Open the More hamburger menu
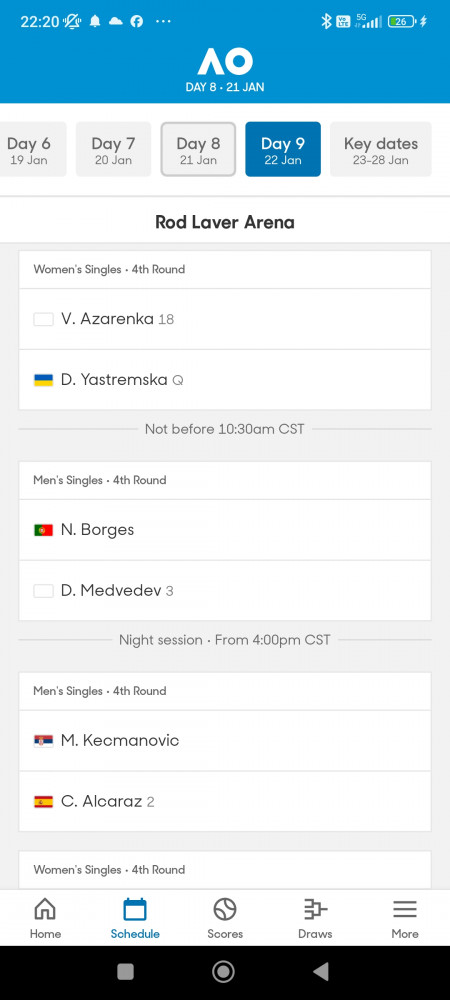This screenshot has height=1000, width=450. 405,909
